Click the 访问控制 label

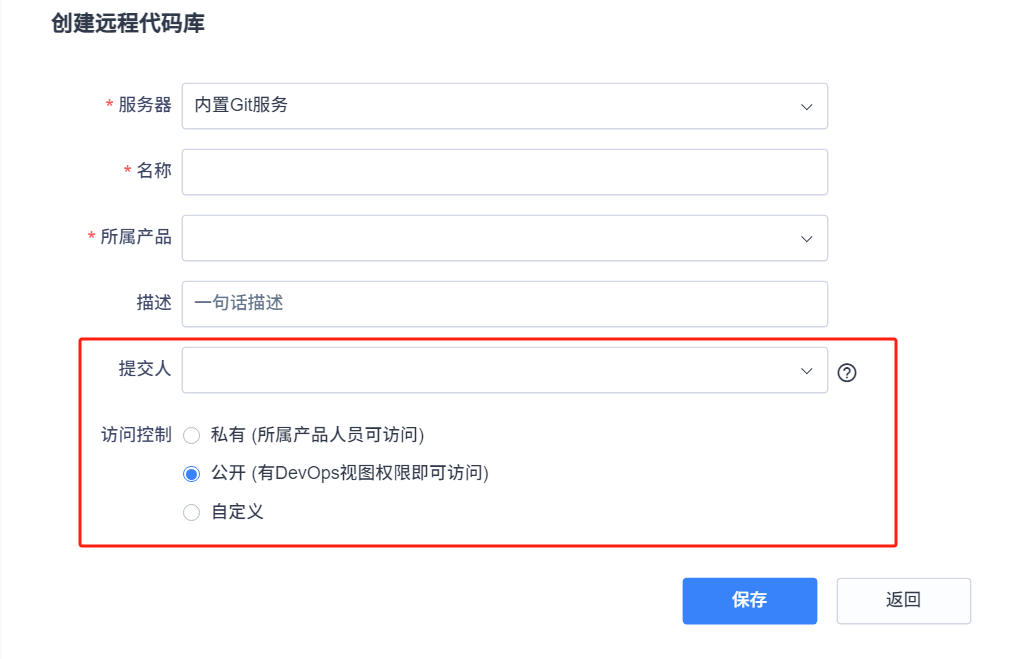[136, 435]
